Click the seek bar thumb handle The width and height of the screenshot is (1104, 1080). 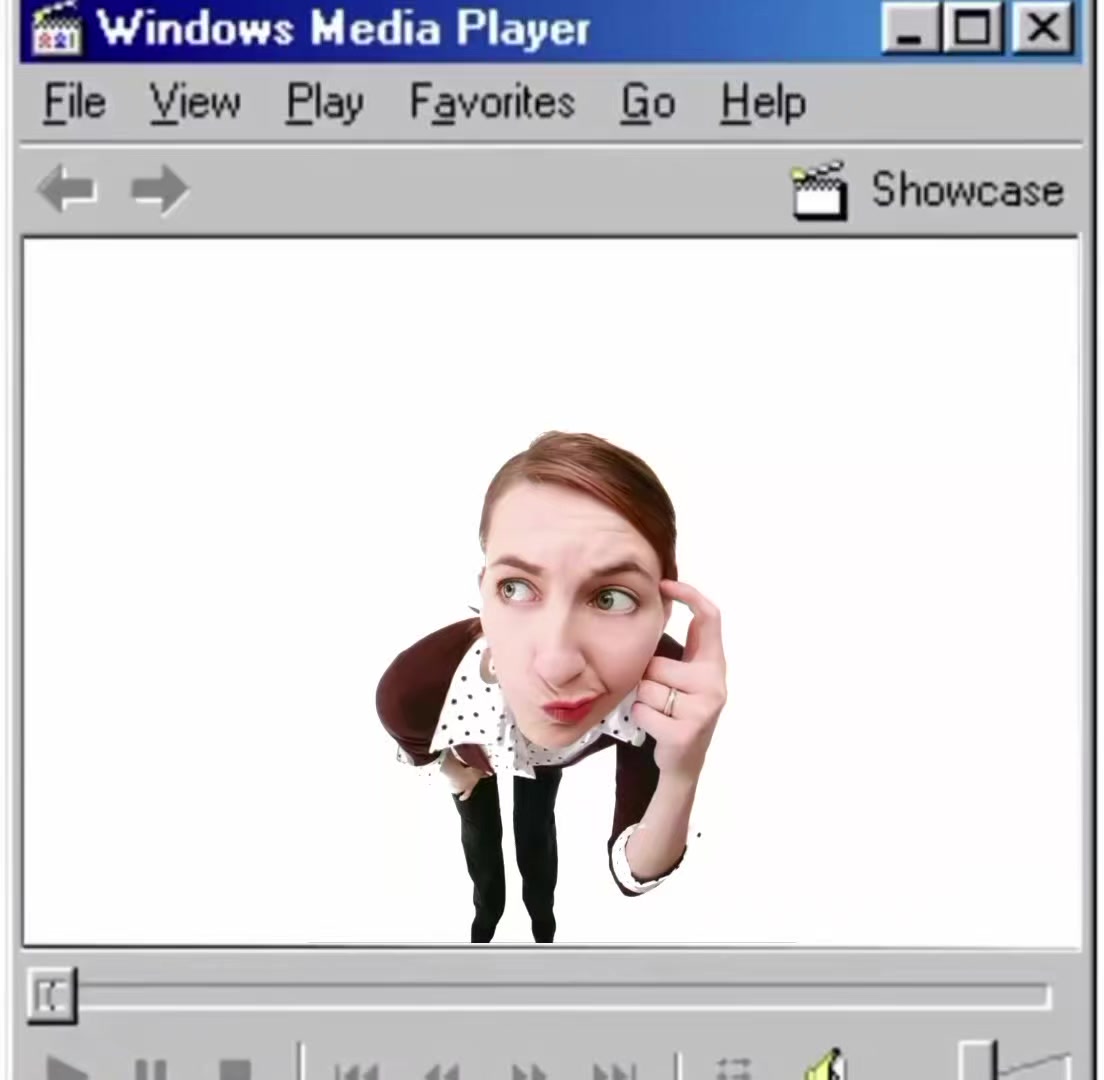[x=52, y=996]
